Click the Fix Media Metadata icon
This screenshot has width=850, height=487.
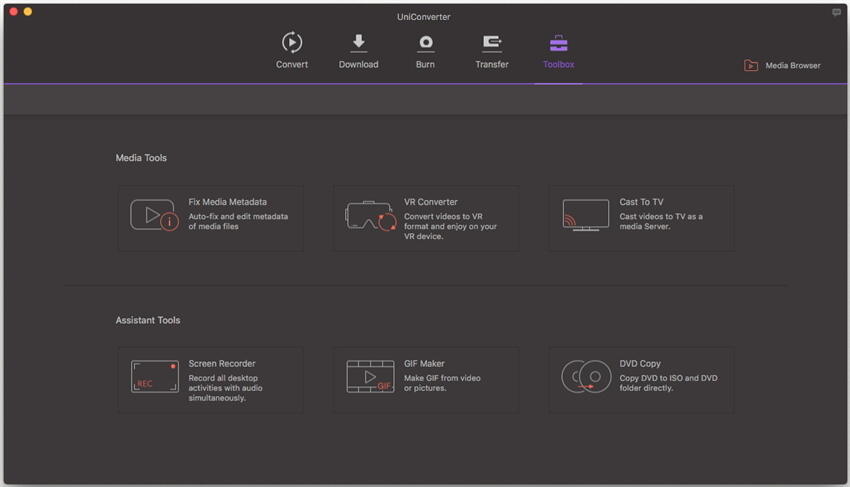click(154, 215)
